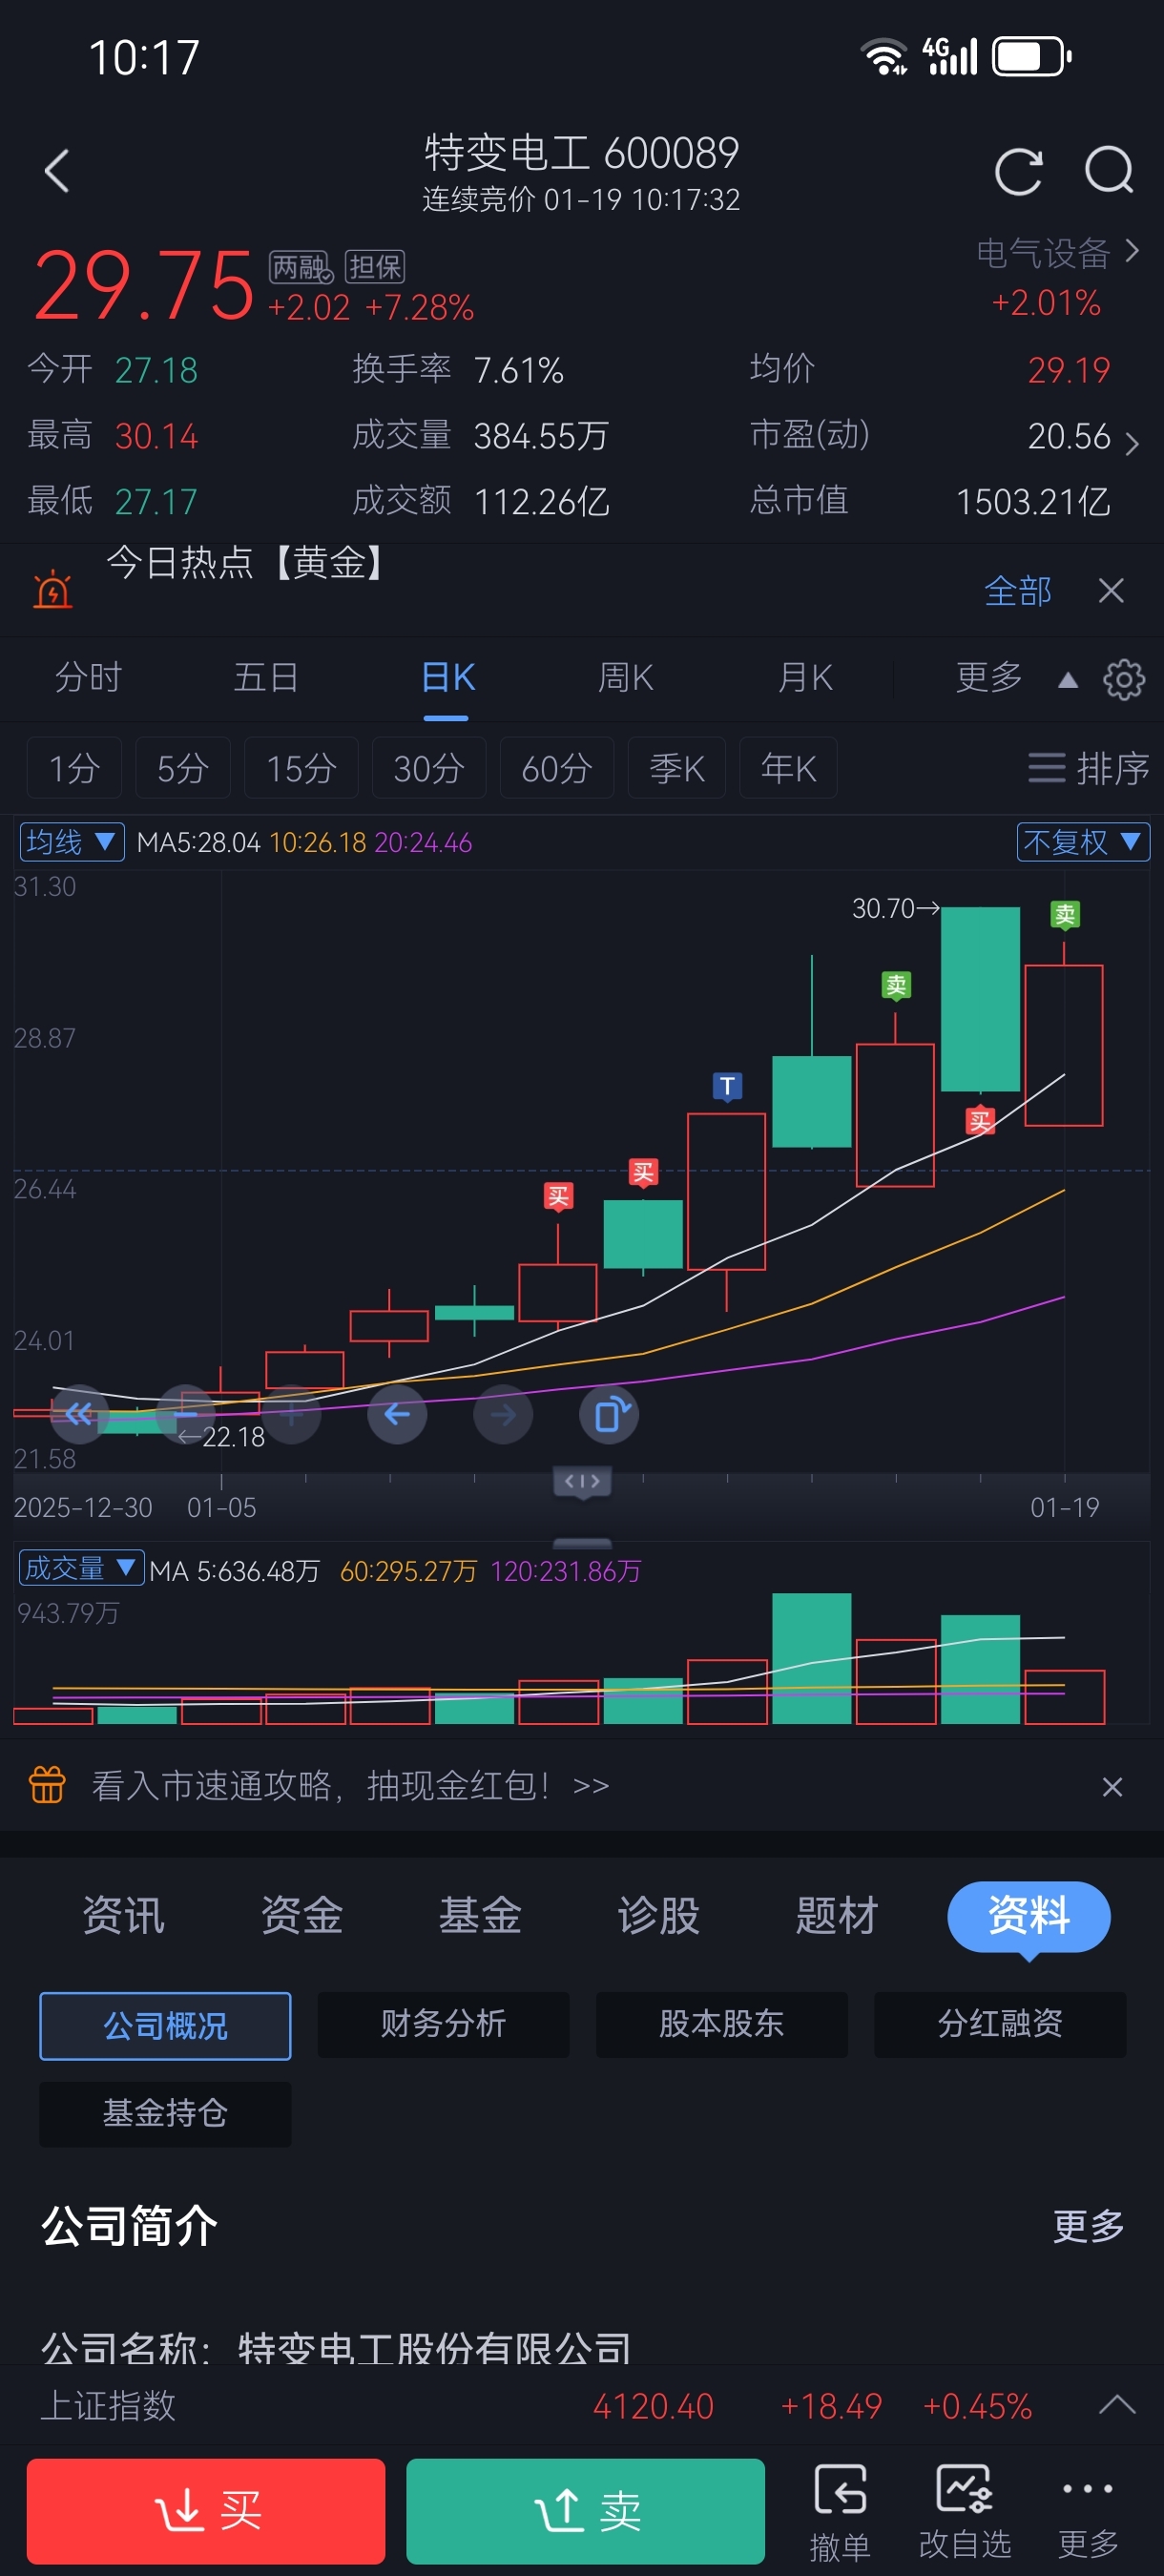Screen dimensions: 1164x2576
Task: Go back with the left arrow icon
Action: pyautogui.click(x=57, y=171)
